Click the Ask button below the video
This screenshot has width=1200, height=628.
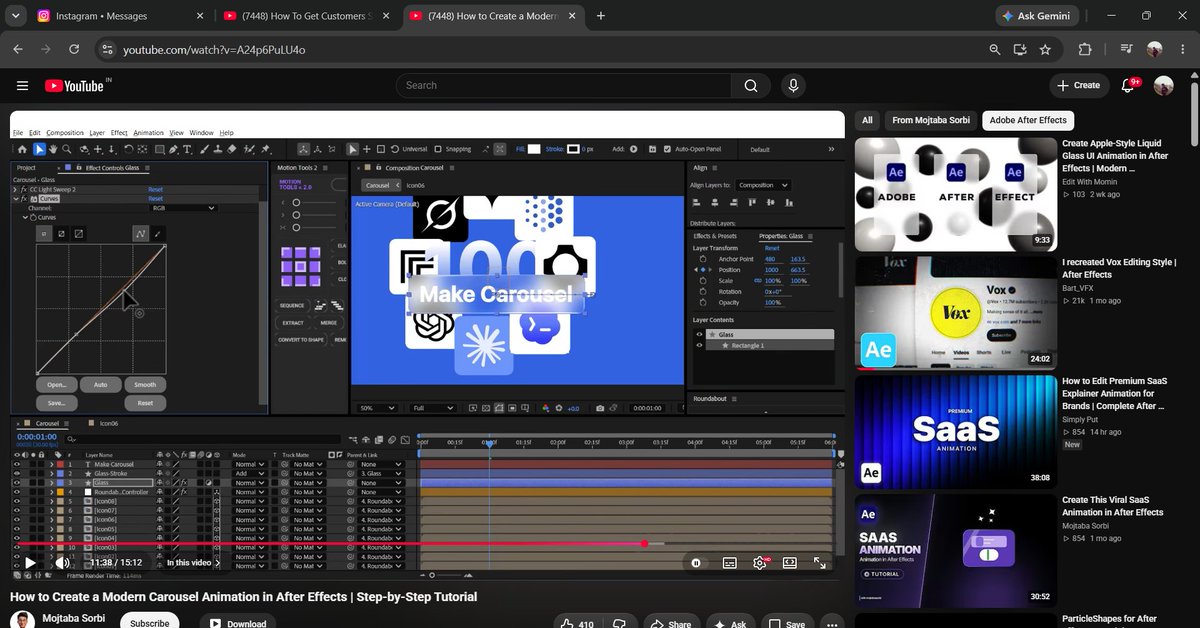[x=730, y=623]
